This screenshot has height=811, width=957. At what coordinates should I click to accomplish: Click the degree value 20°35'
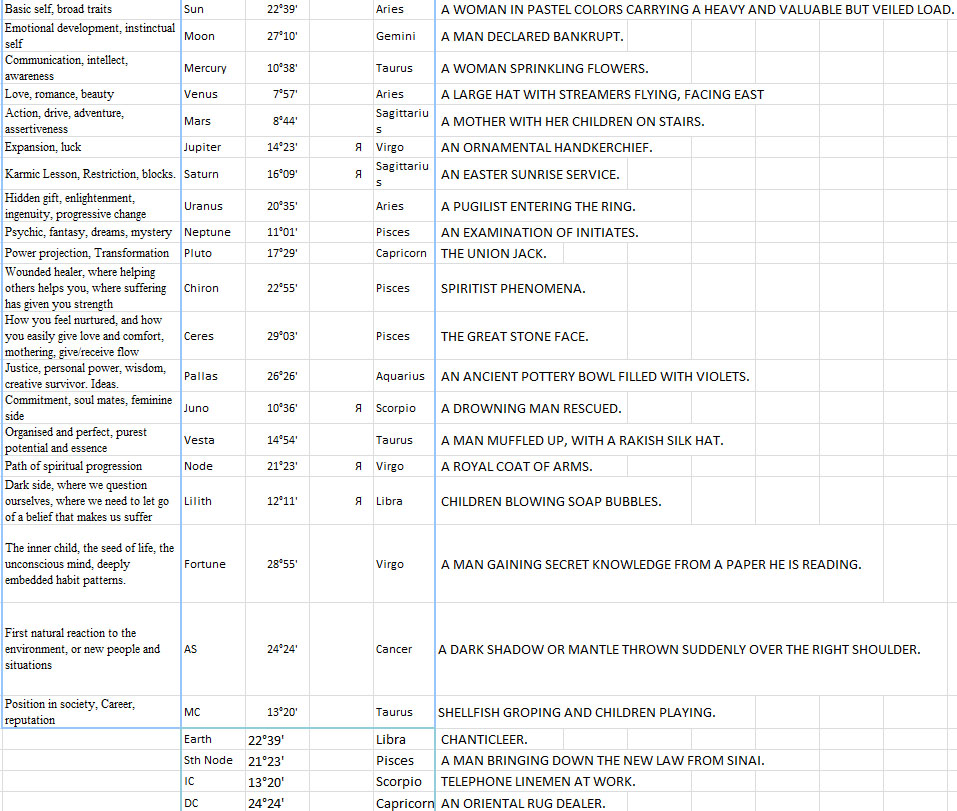pos(281,206)
